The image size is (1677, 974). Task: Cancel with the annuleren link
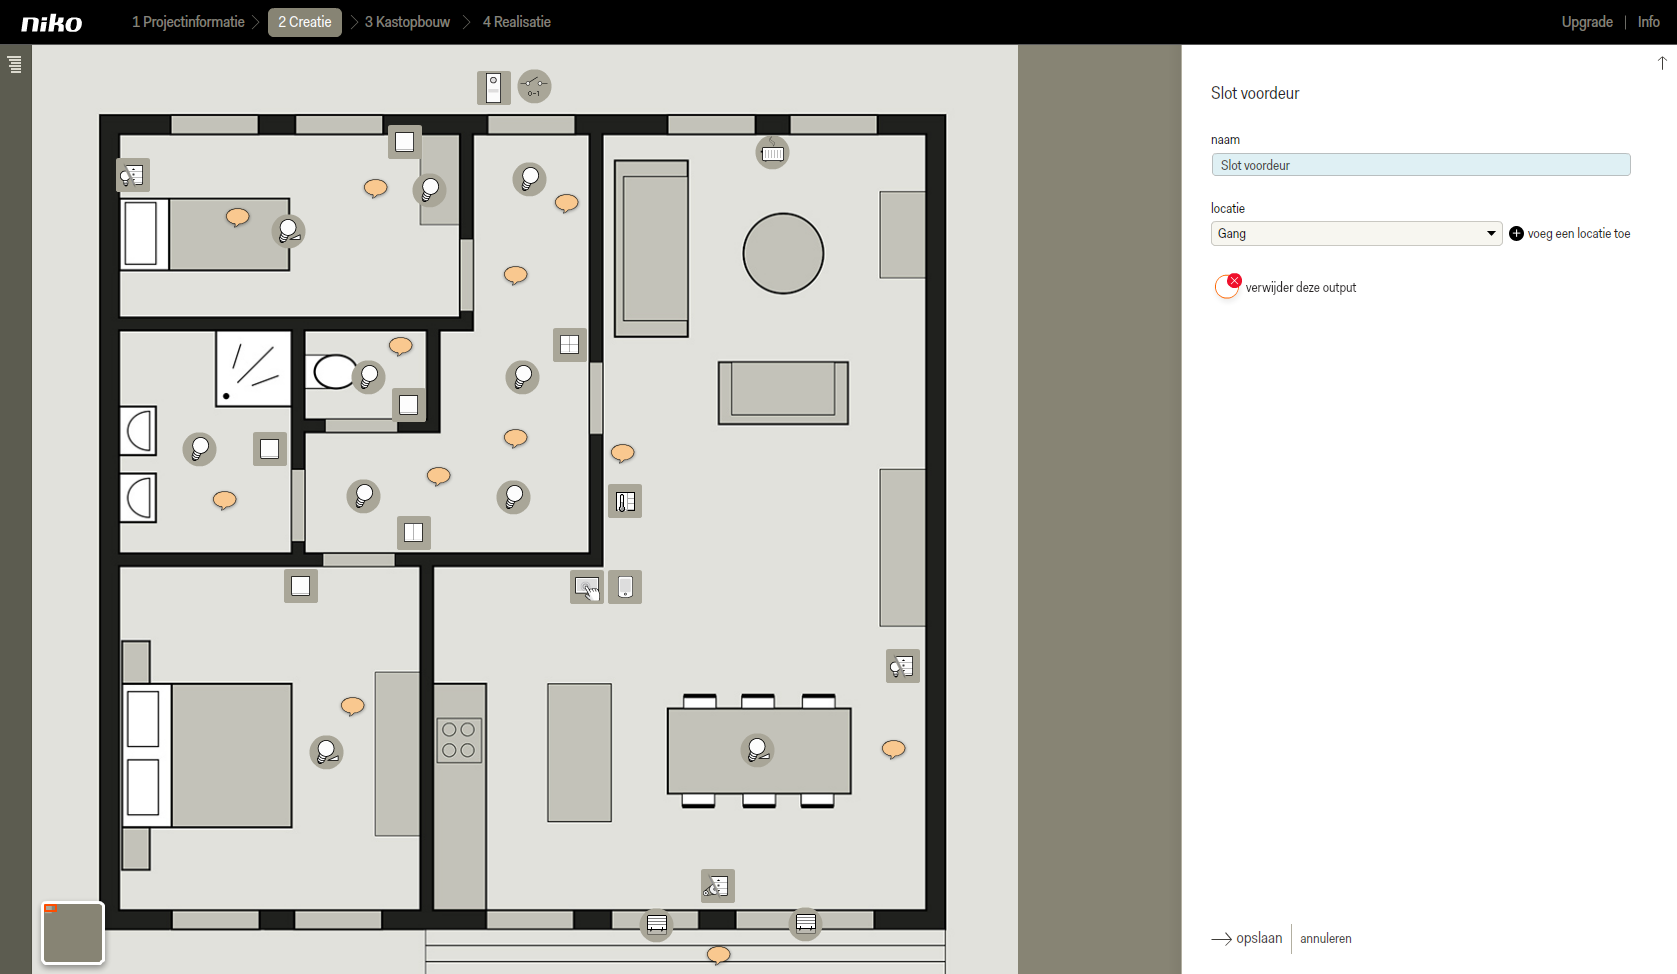1326,939
